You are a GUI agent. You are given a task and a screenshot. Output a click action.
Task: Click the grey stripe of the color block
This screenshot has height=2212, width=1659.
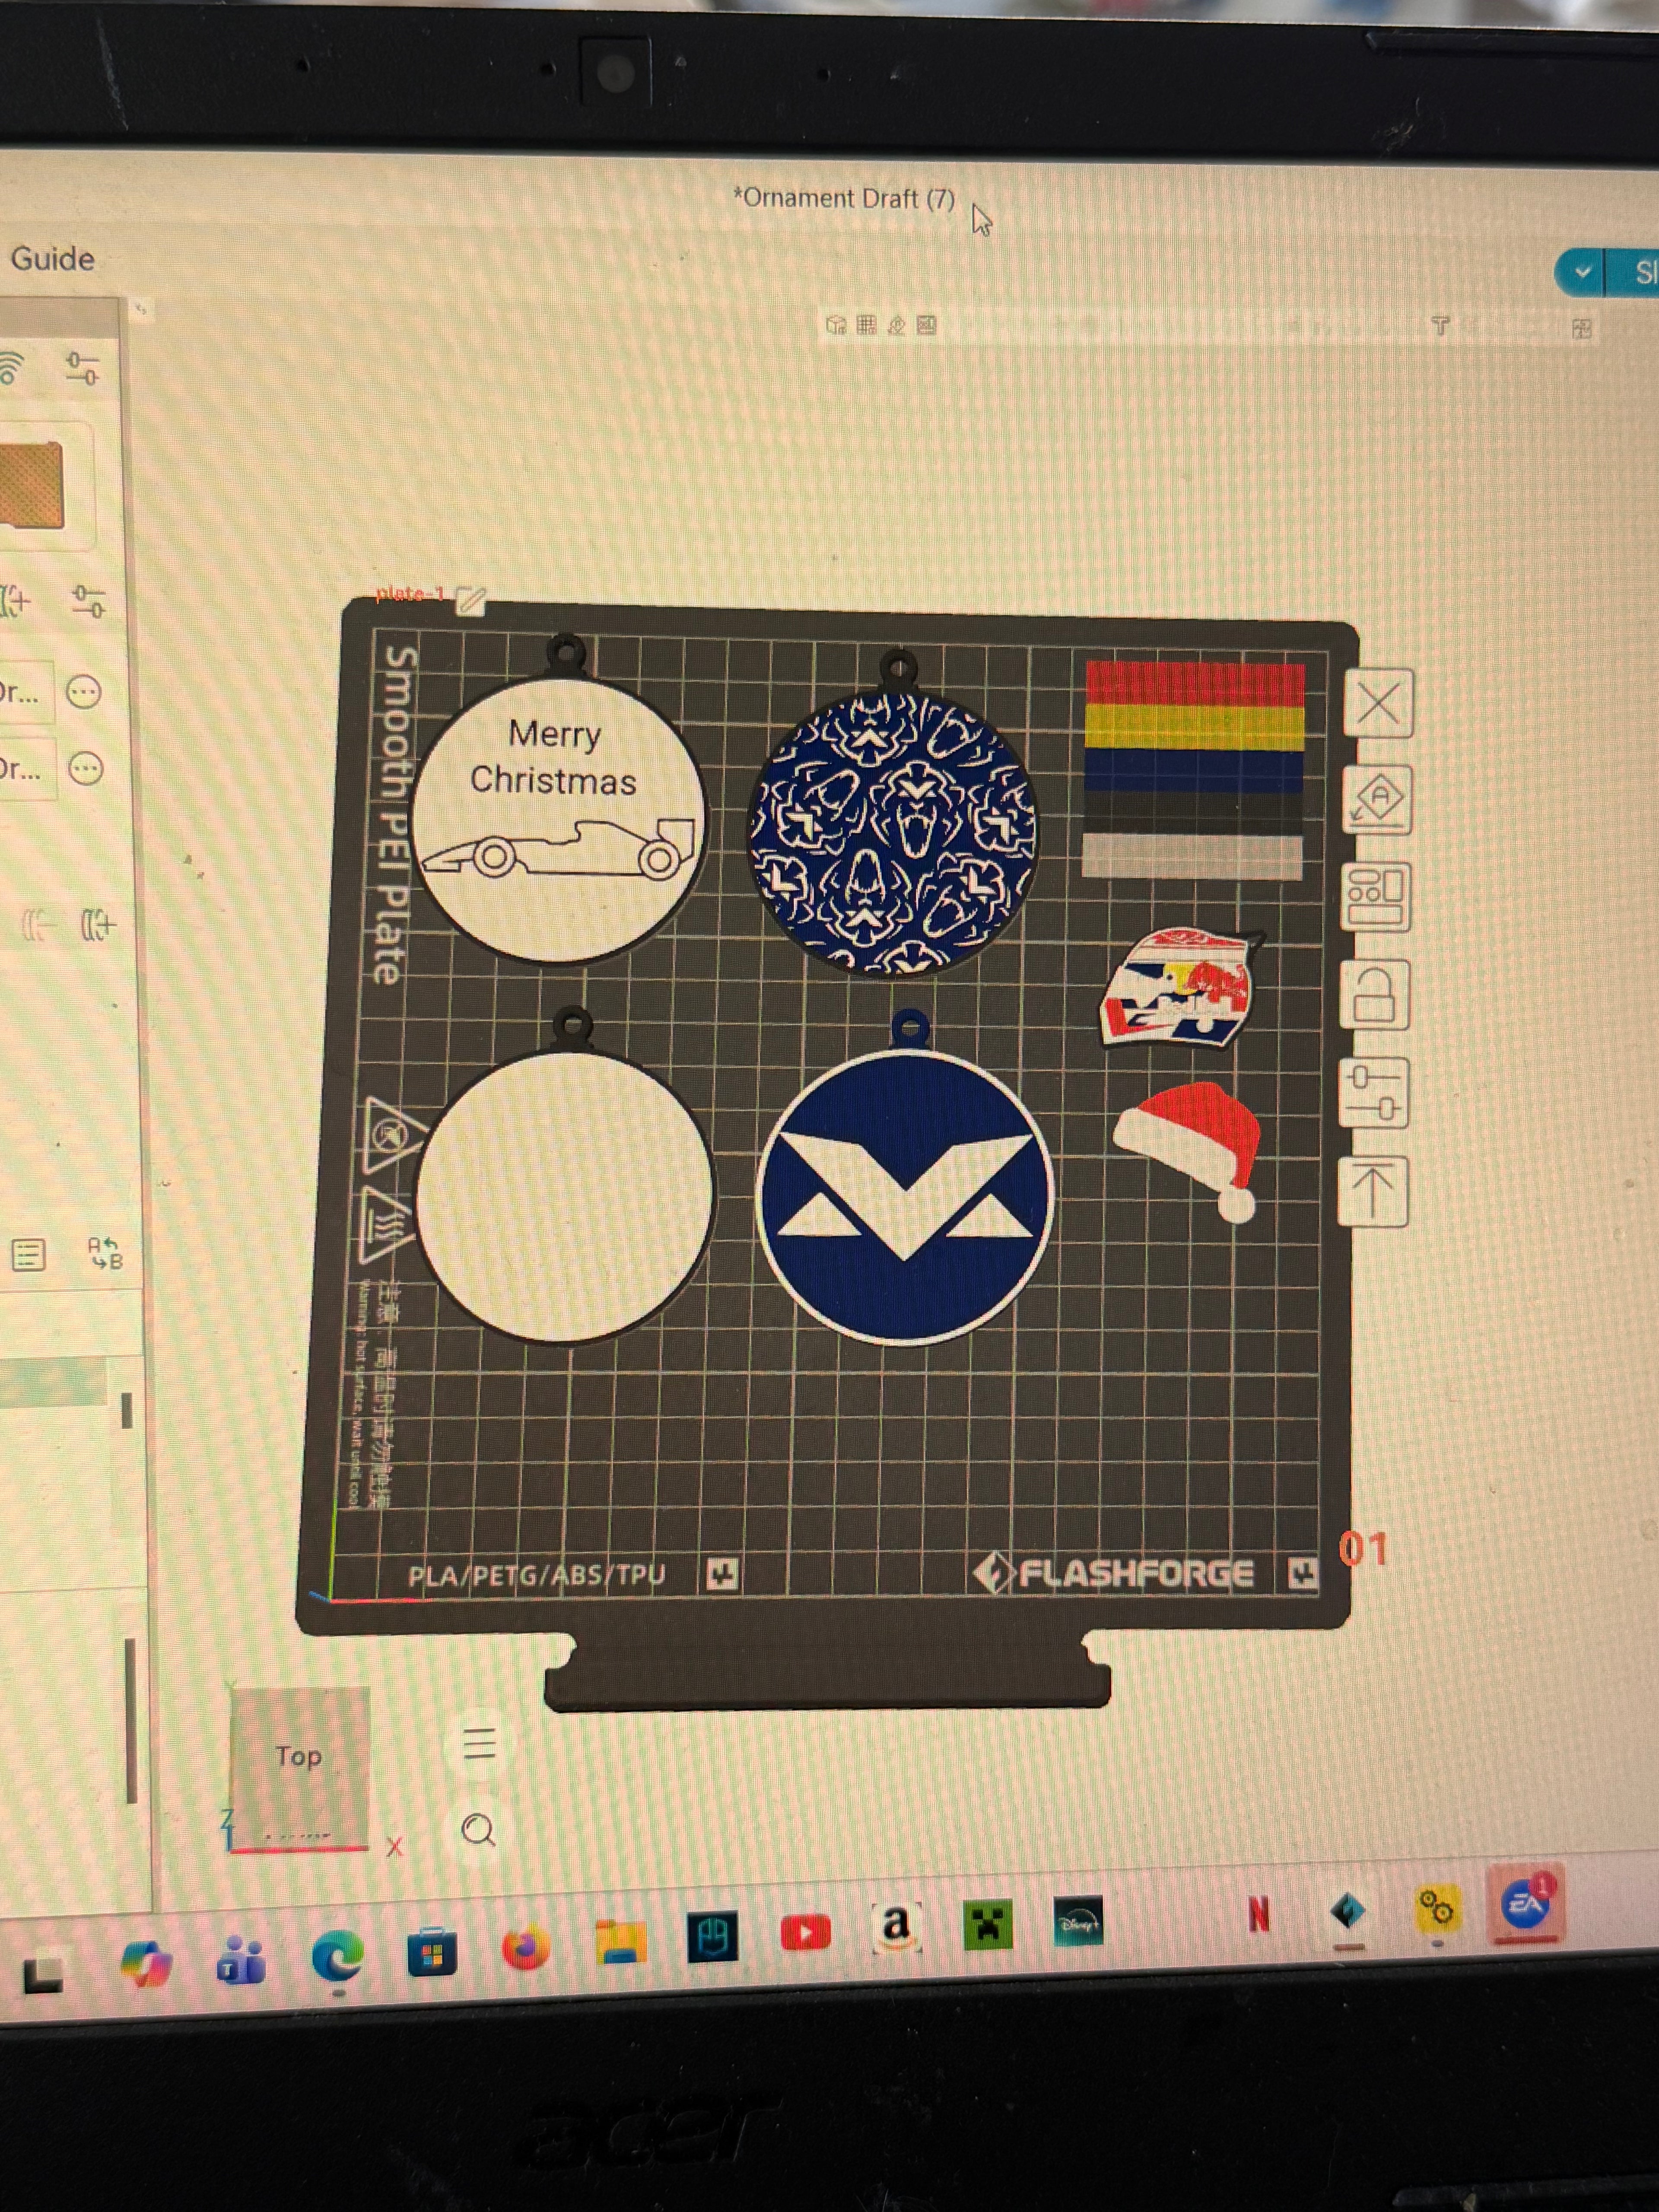tap(1192, 857)
